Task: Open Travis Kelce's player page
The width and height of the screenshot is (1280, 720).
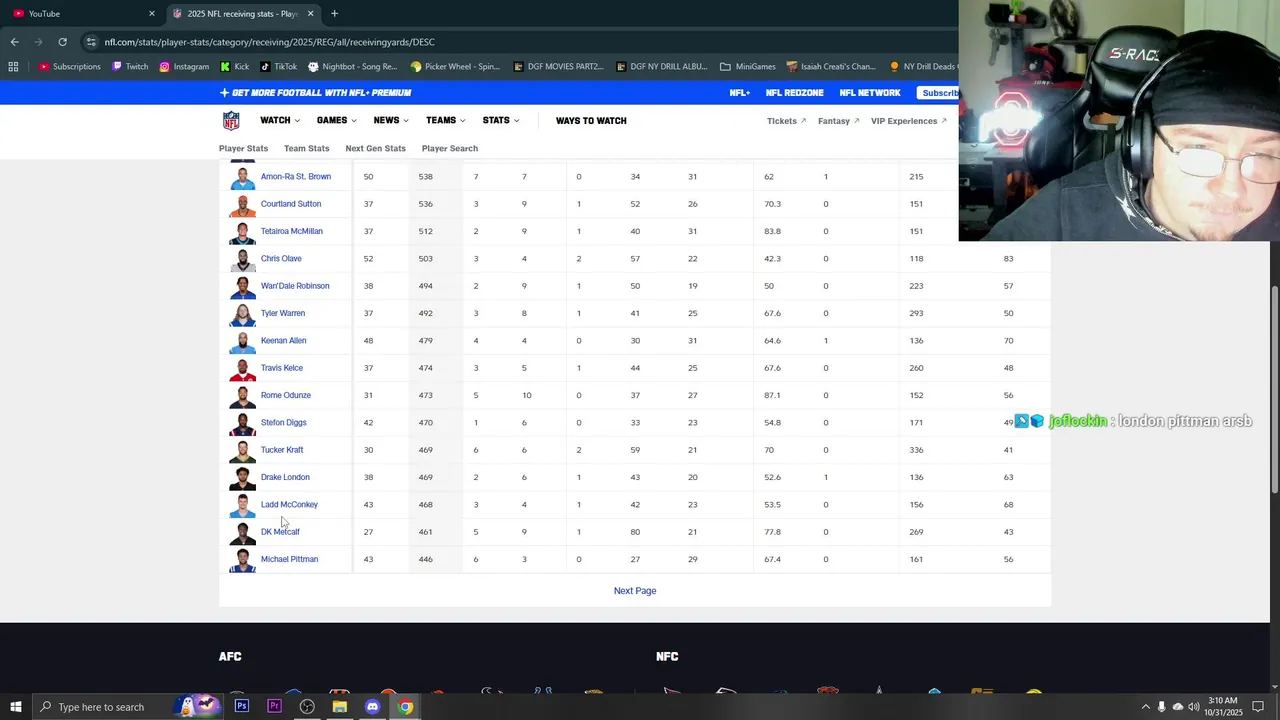Action: [x=281, y=368]
